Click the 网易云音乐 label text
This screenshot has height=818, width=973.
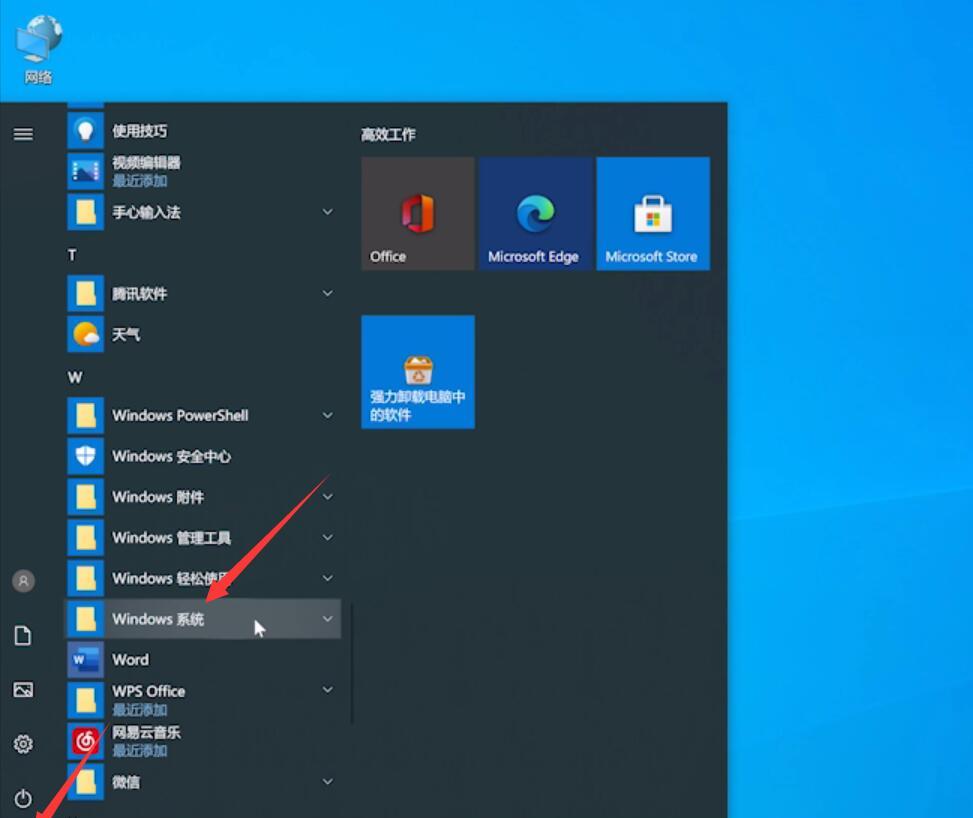[146, 732]
